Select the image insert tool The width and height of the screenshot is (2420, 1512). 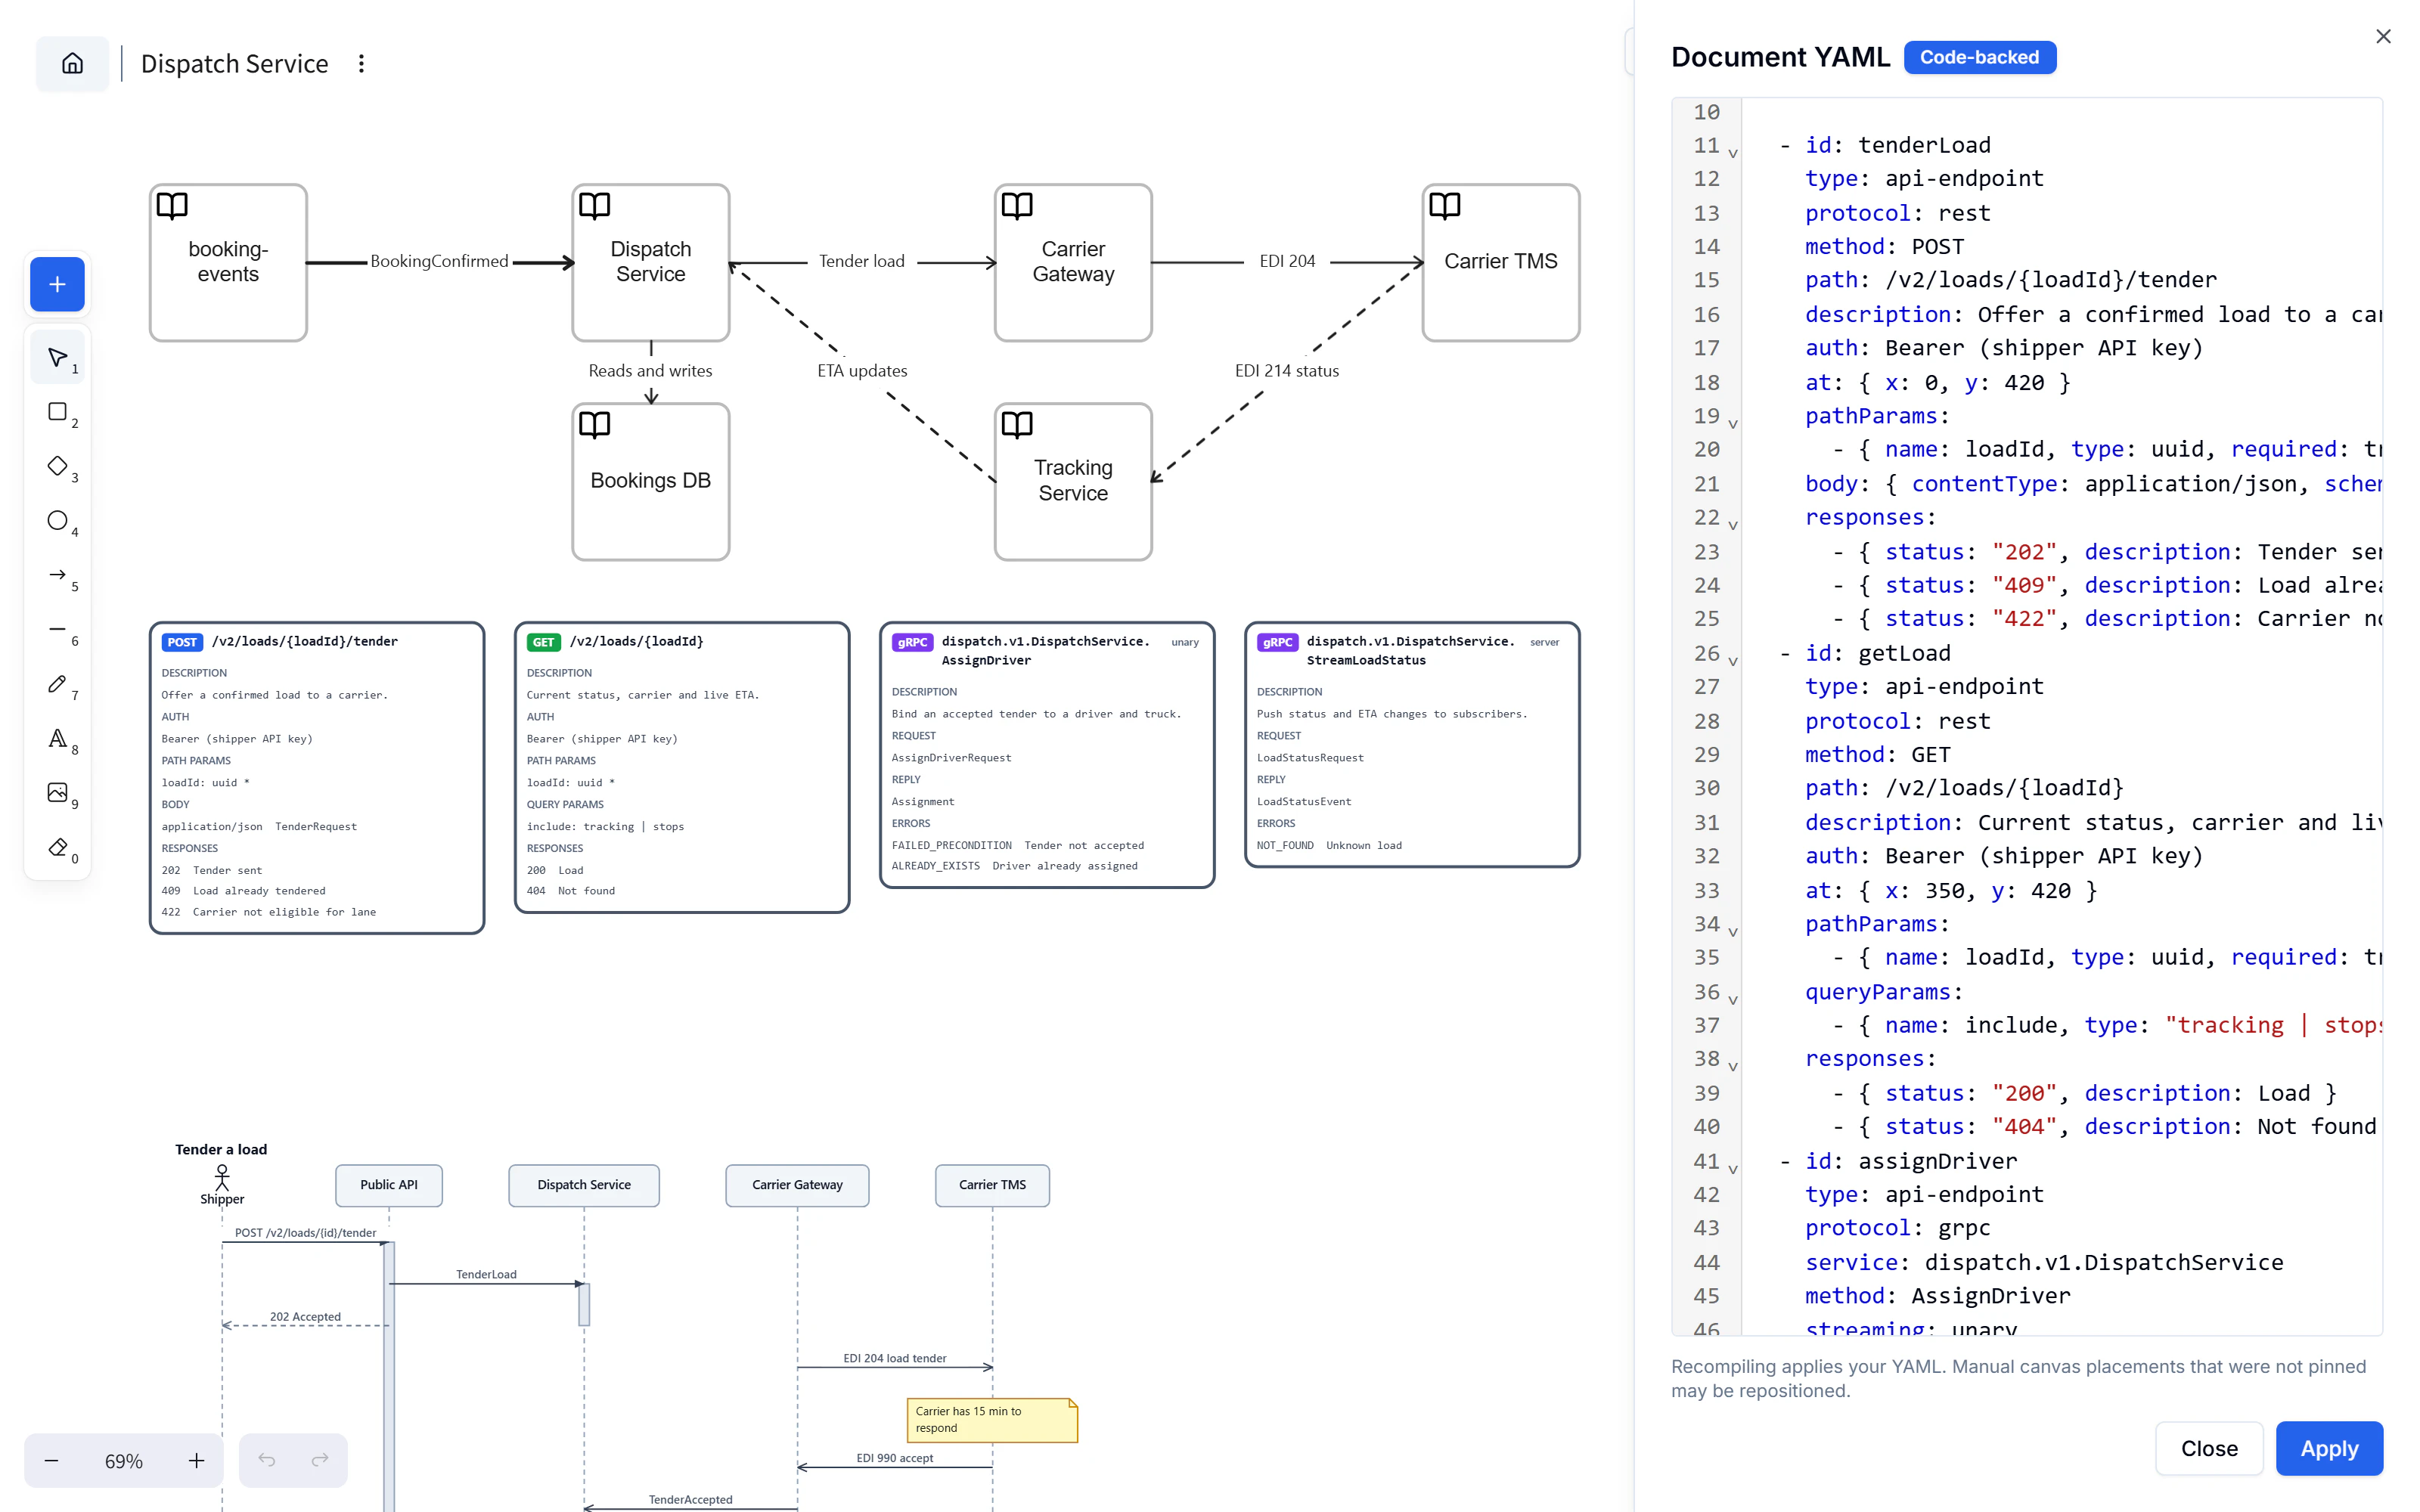pos(57,793)
